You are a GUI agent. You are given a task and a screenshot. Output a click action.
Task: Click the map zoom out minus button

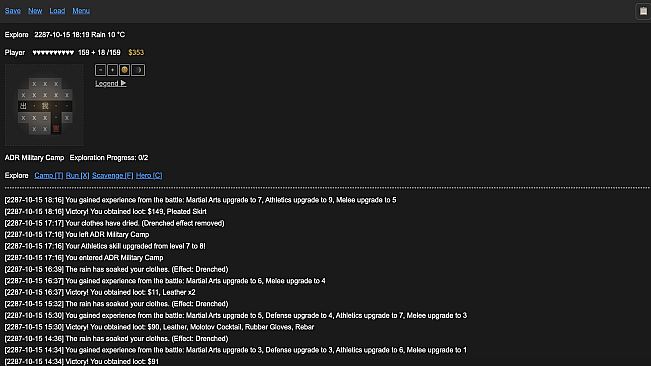click(100, 70)
